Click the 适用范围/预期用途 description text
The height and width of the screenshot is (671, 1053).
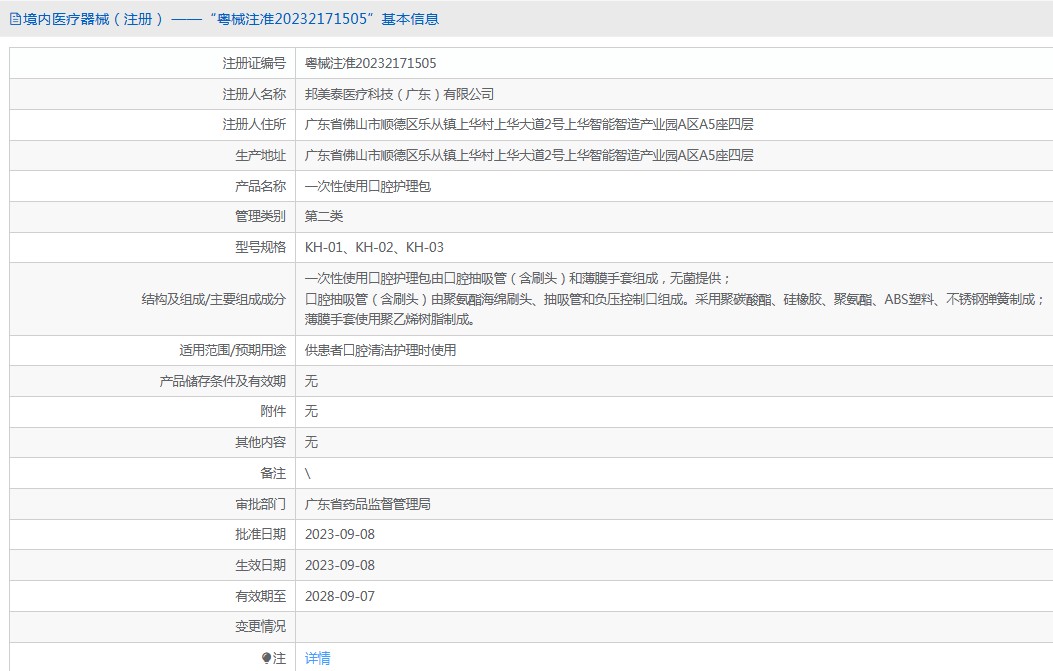(380, 350)
